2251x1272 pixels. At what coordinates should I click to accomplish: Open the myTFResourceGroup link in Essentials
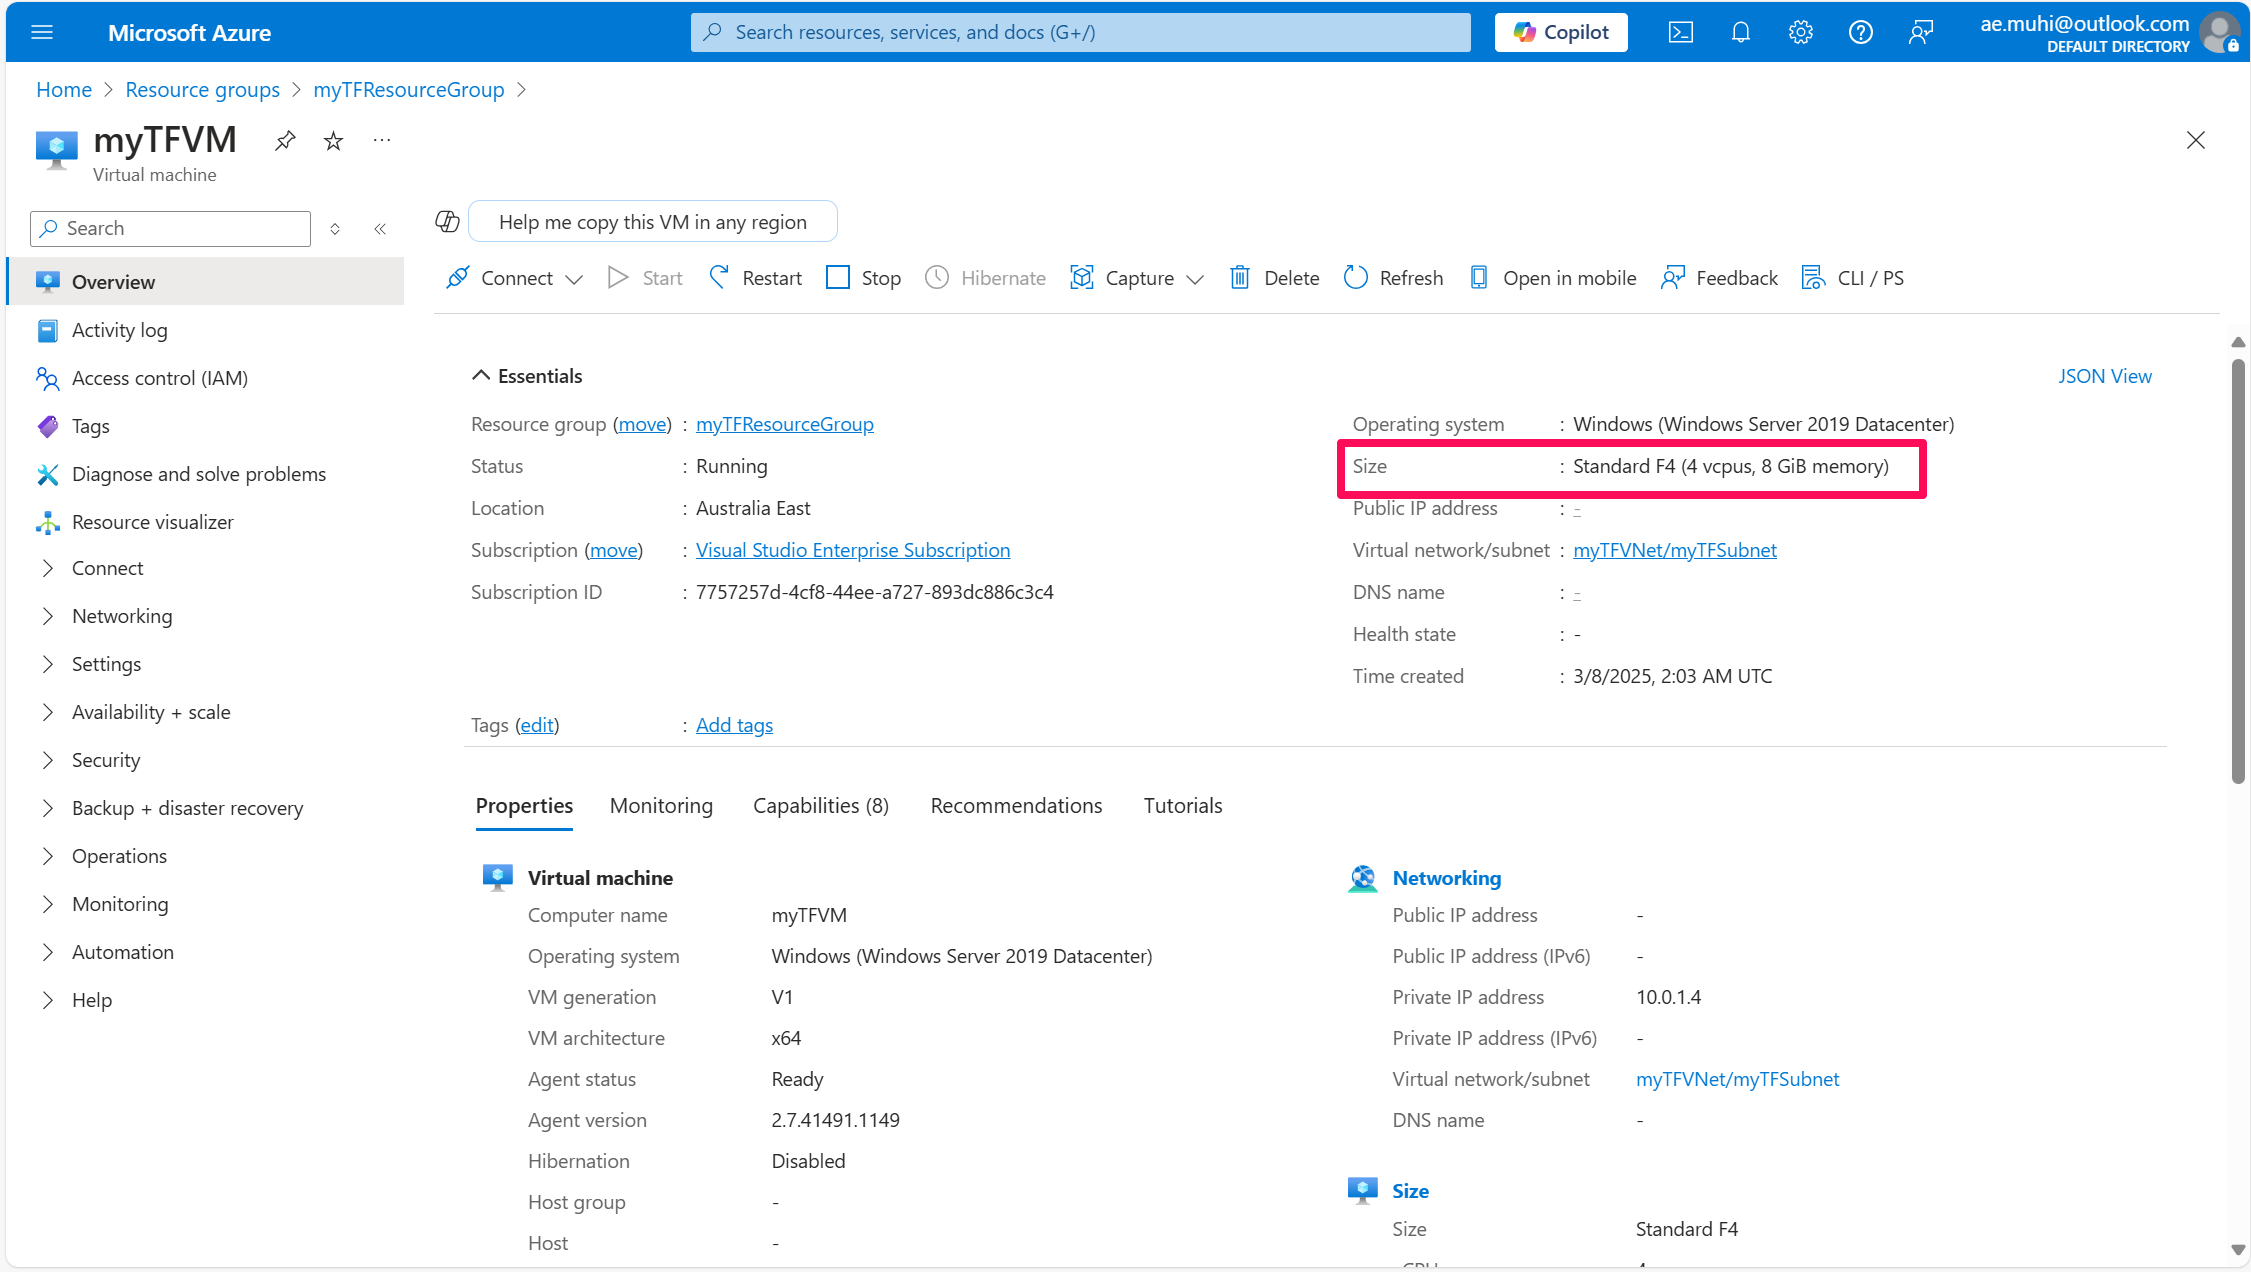click(785, 424)
